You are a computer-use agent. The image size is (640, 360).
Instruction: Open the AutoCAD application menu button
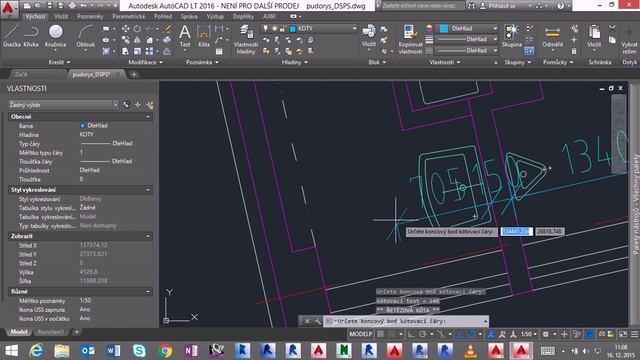click(8, 8)
